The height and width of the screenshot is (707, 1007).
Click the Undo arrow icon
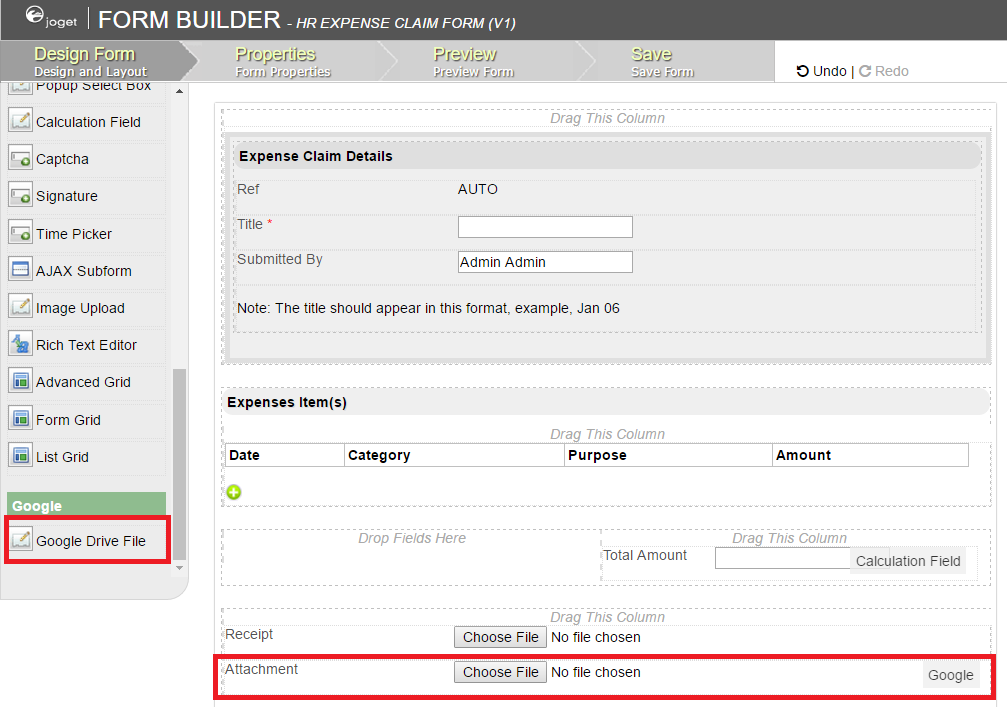point(803,71)
